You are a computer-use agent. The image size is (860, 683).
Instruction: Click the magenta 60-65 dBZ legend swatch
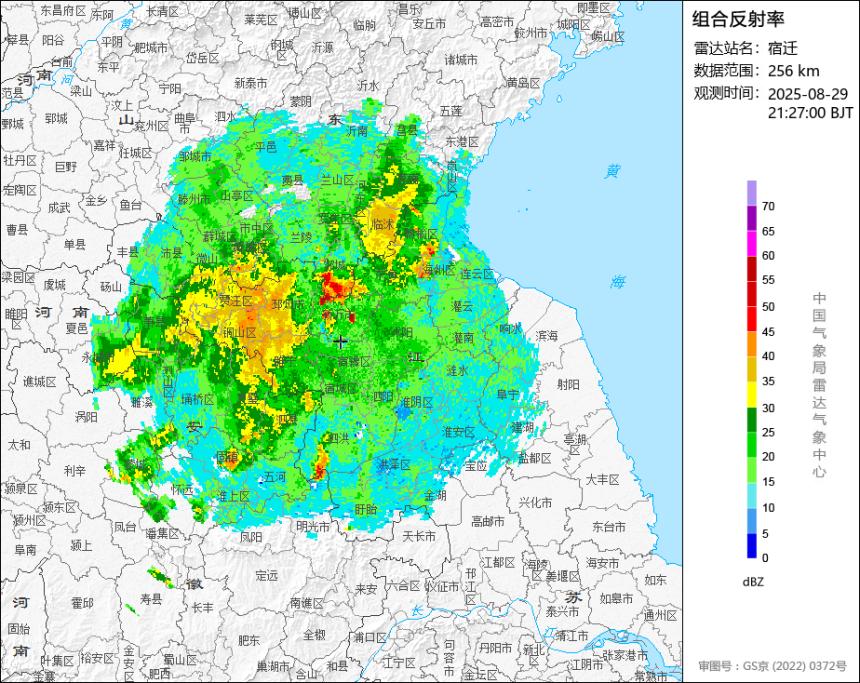click(x=751, y=244)
